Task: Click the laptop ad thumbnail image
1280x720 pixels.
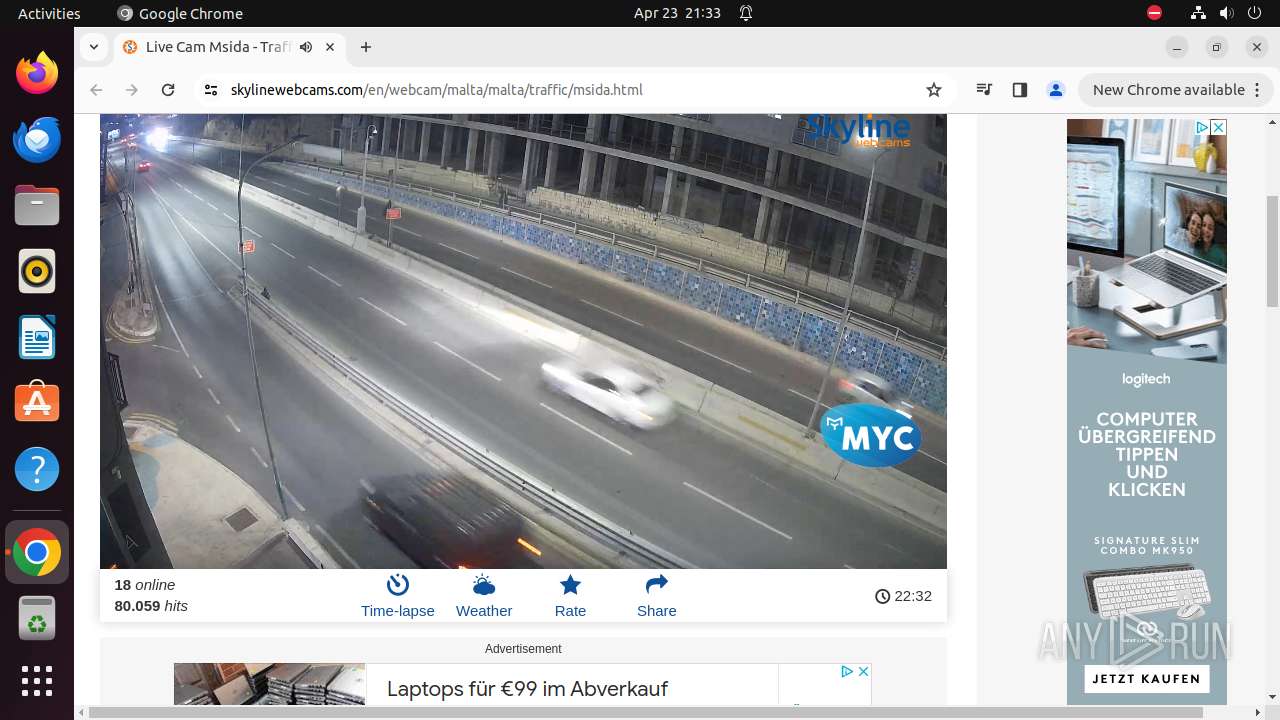Action: 269,685
